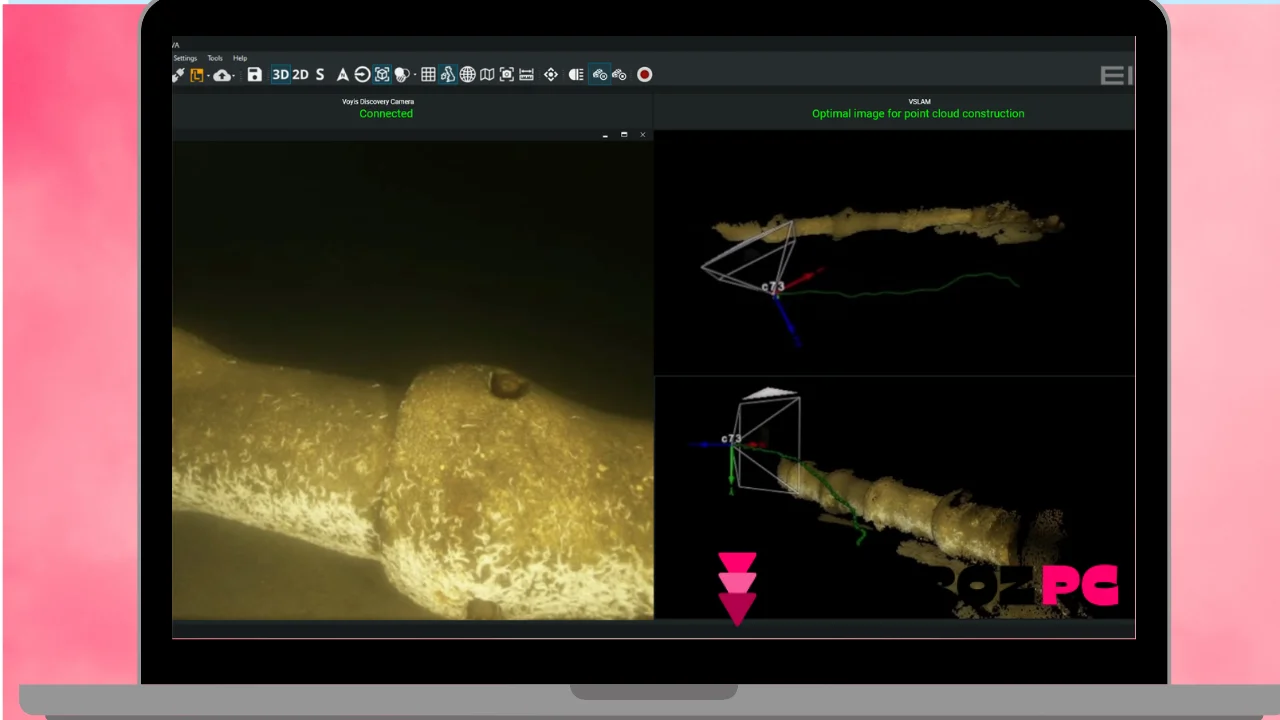Maximize the camera video panel
The height and width of the screenshot is (720, 1280).
click(x=624, y=135)
